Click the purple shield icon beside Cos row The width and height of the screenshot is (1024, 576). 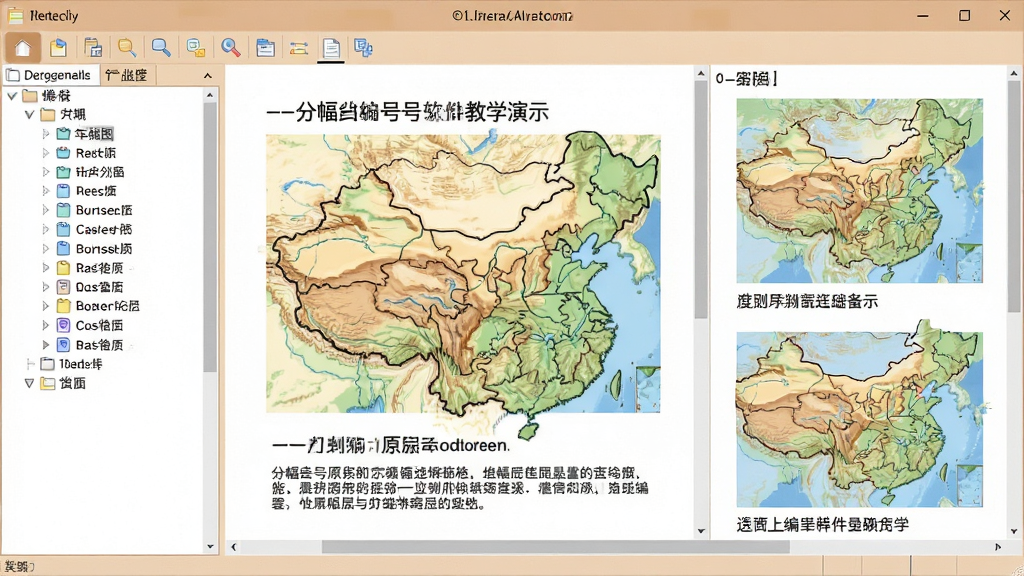pyautogui.click(x=63, y=325)
